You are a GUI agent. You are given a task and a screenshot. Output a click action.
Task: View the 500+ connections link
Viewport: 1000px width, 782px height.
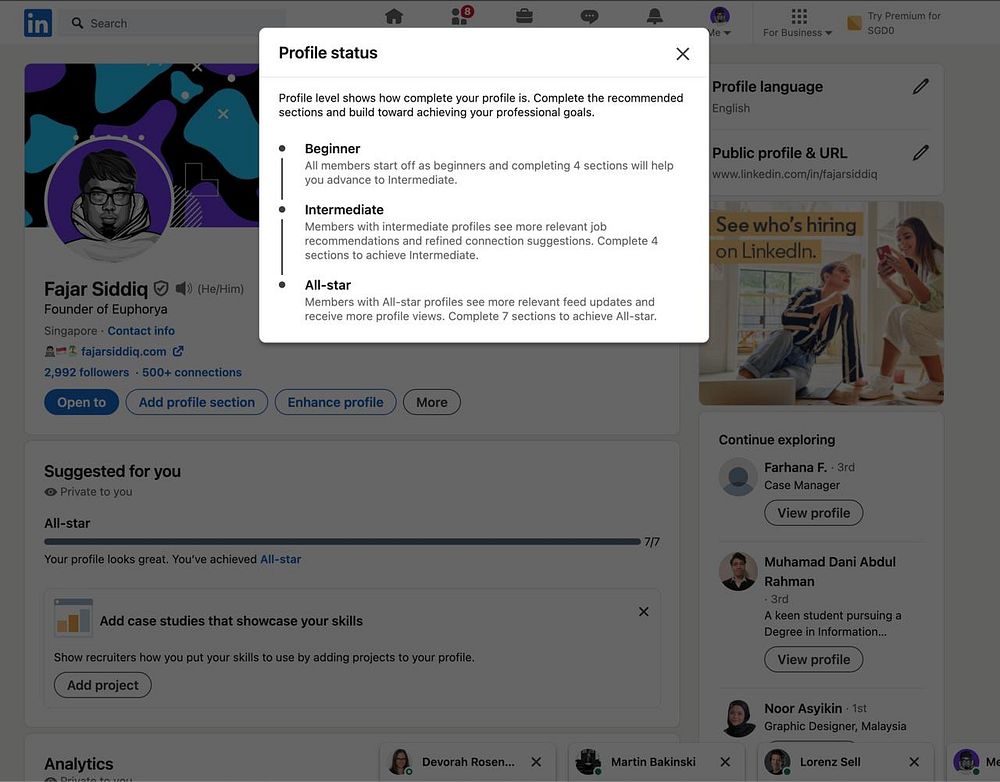pyautogui.click(x=192, y=373)
